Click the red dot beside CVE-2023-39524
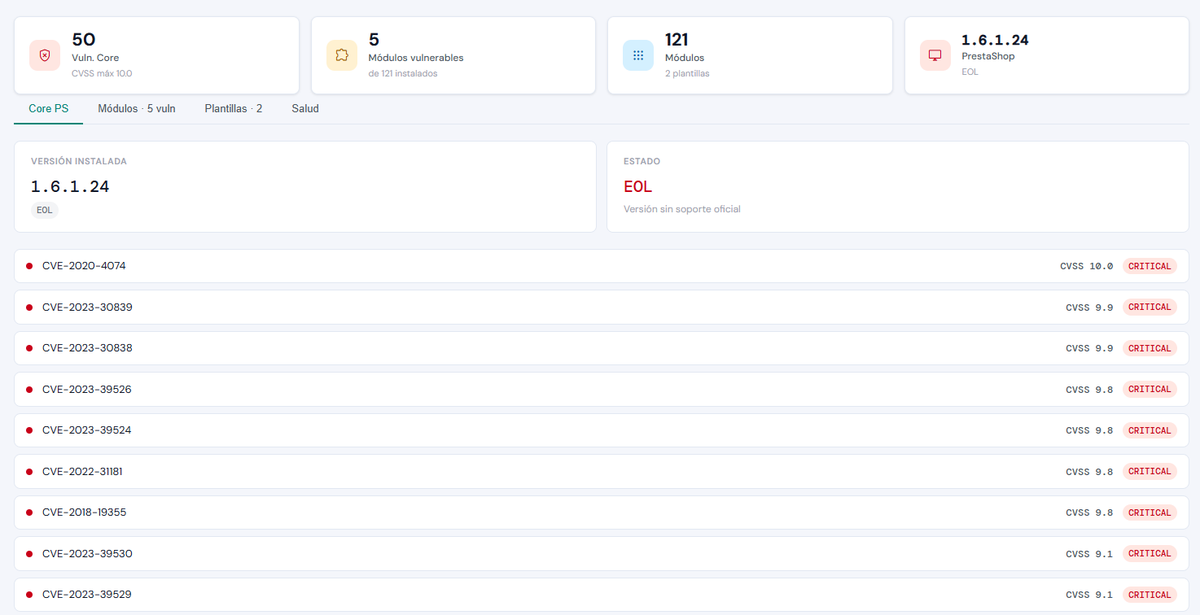 tap(29, 430)
